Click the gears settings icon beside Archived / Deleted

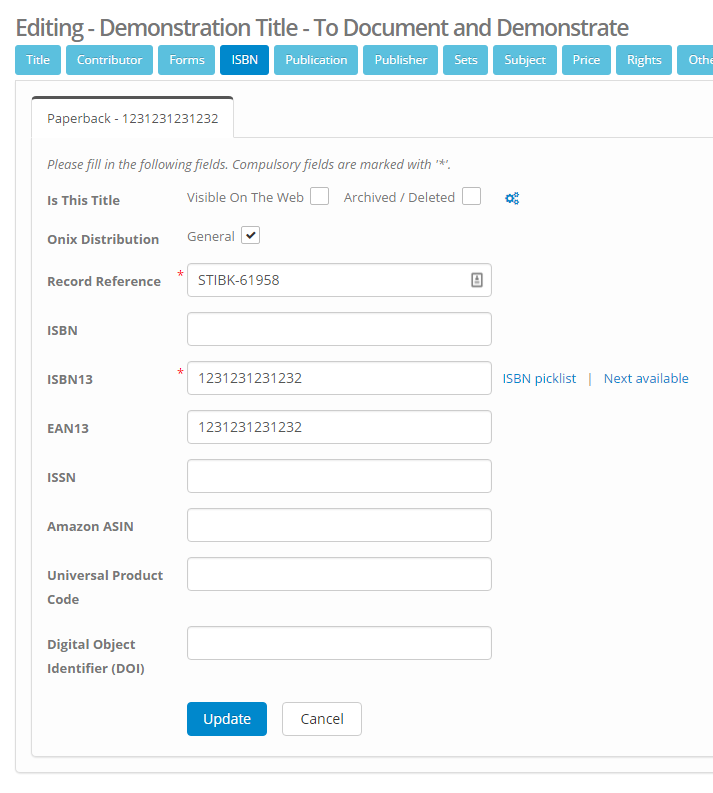(x=512, y=198)
